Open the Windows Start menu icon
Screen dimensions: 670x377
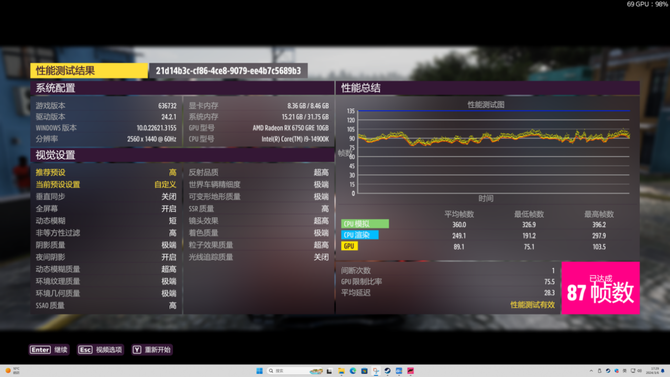(x=259, y=371)
